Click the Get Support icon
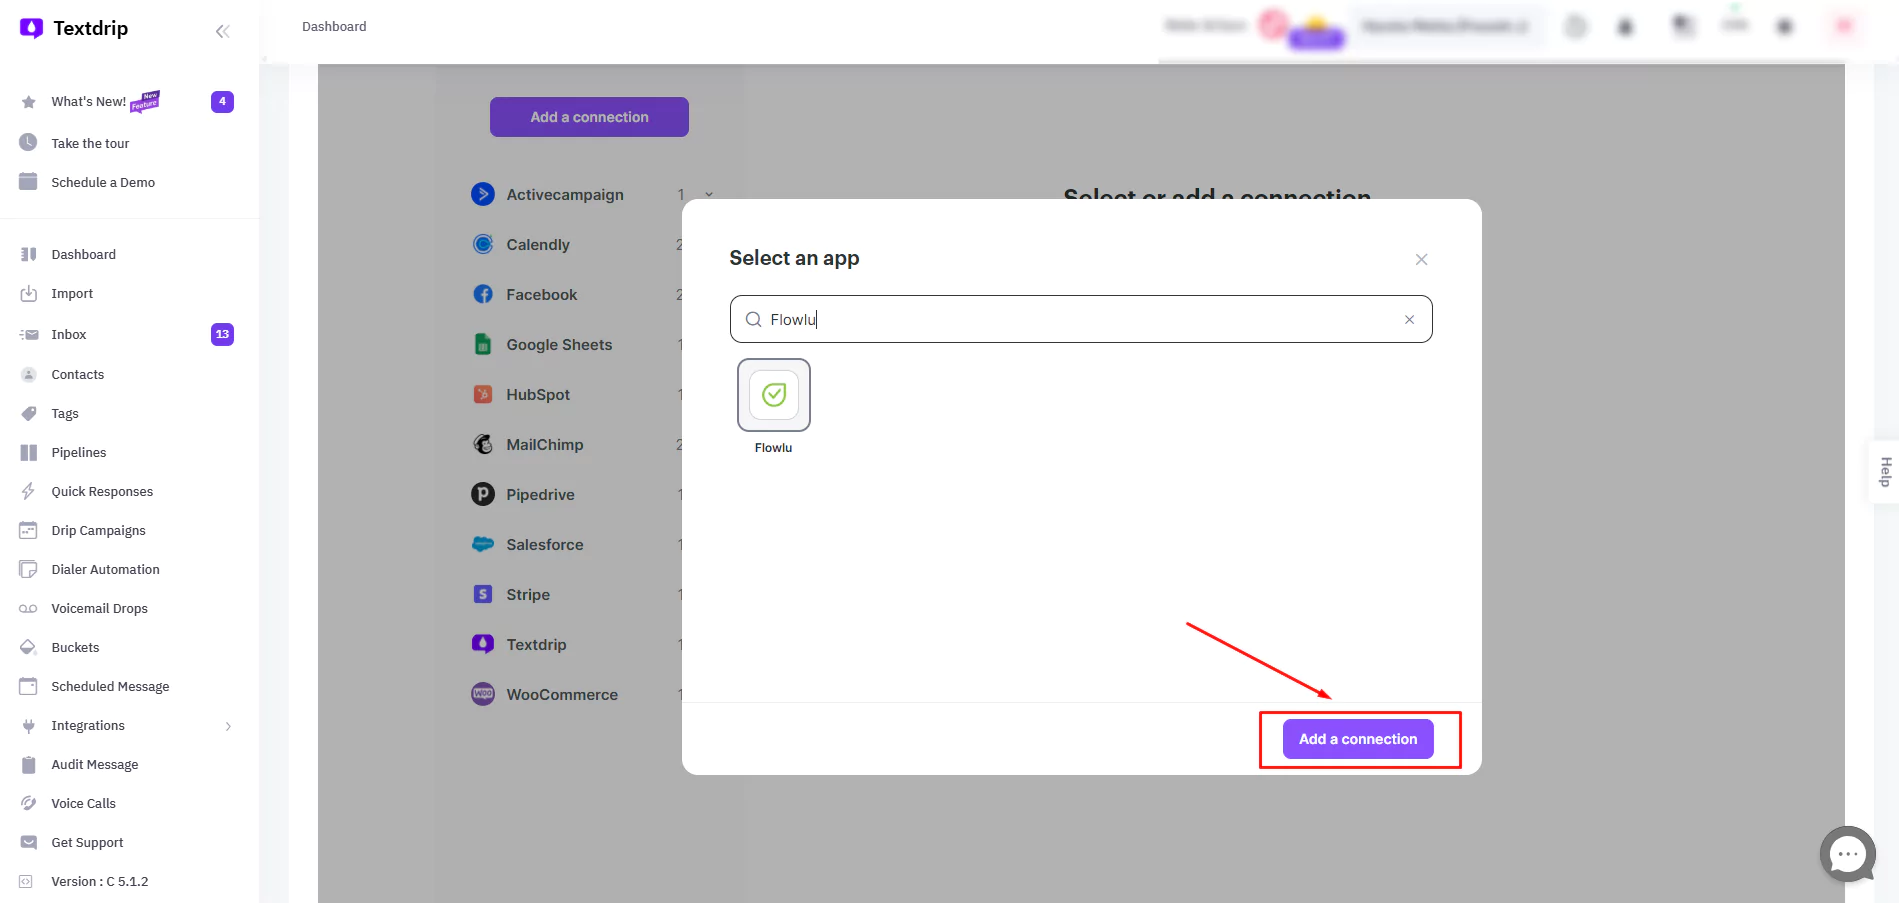The width and height of the screenshot is (1899, 903). click(x=28, y=842)
